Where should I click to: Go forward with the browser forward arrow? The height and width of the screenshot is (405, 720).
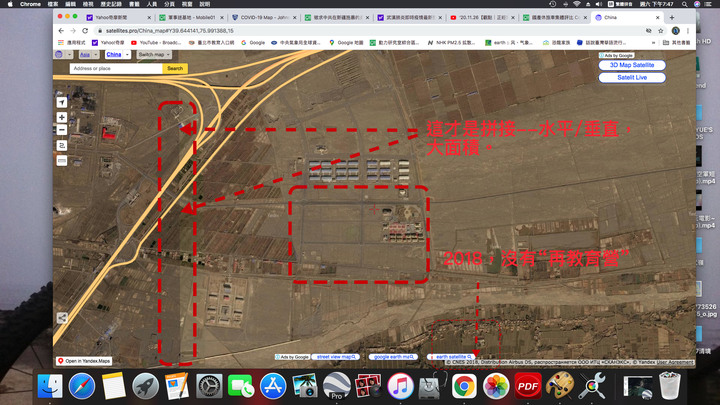click(x=73, y=31)
